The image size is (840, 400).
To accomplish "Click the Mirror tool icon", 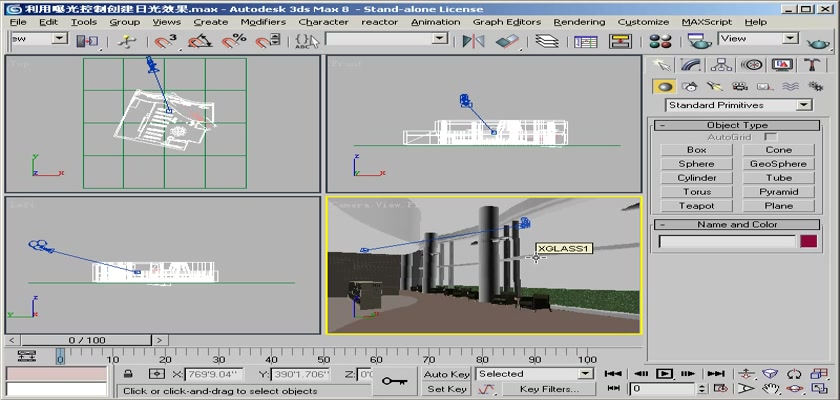I will coord(473,41).
